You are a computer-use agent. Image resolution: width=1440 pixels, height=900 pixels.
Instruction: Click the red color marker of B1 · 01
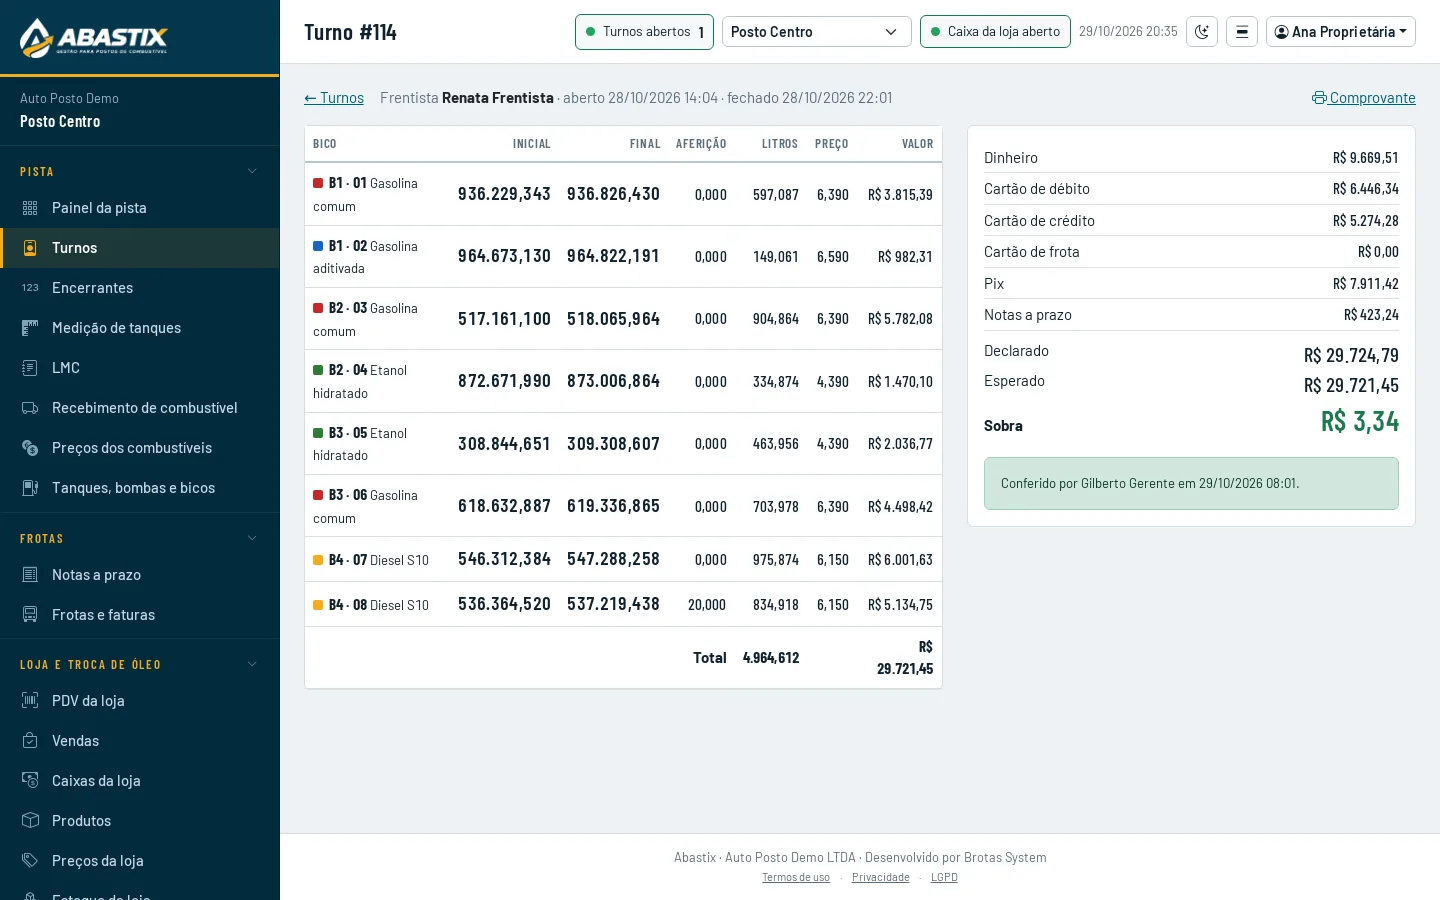pyautogui.click(x=318, y=183)
